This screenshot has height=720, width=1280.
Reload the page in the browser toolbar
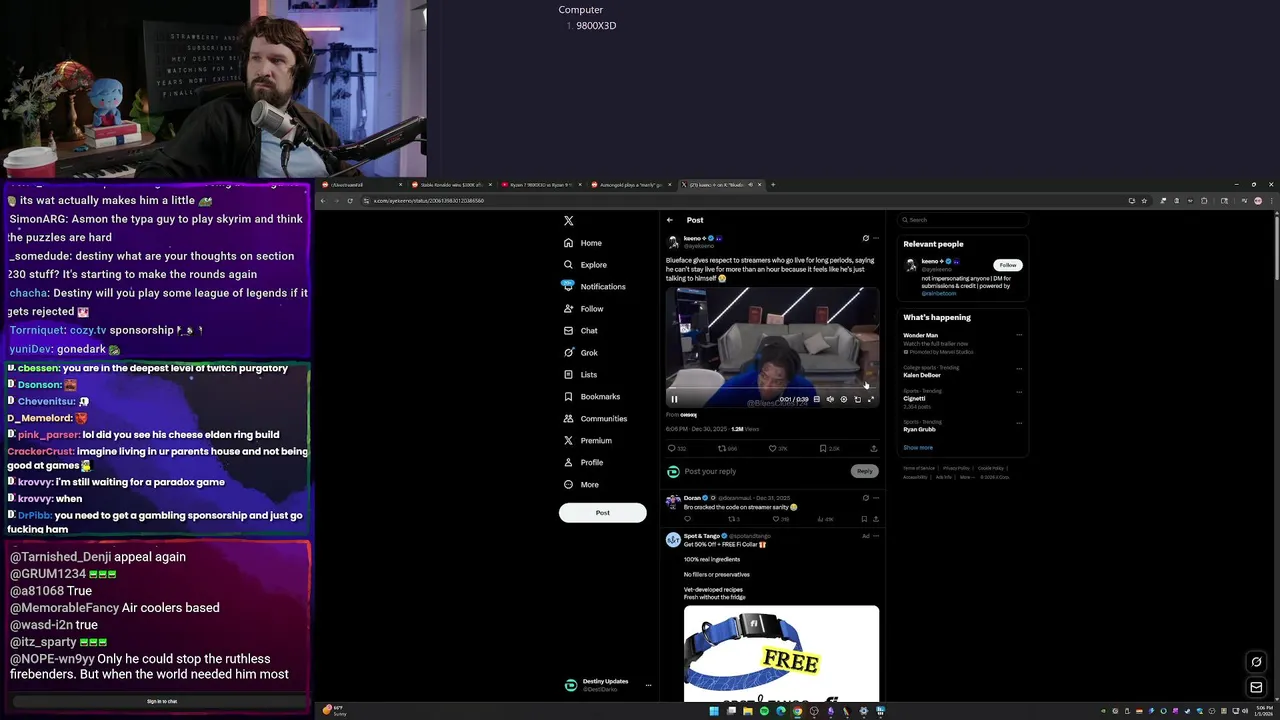350,201
